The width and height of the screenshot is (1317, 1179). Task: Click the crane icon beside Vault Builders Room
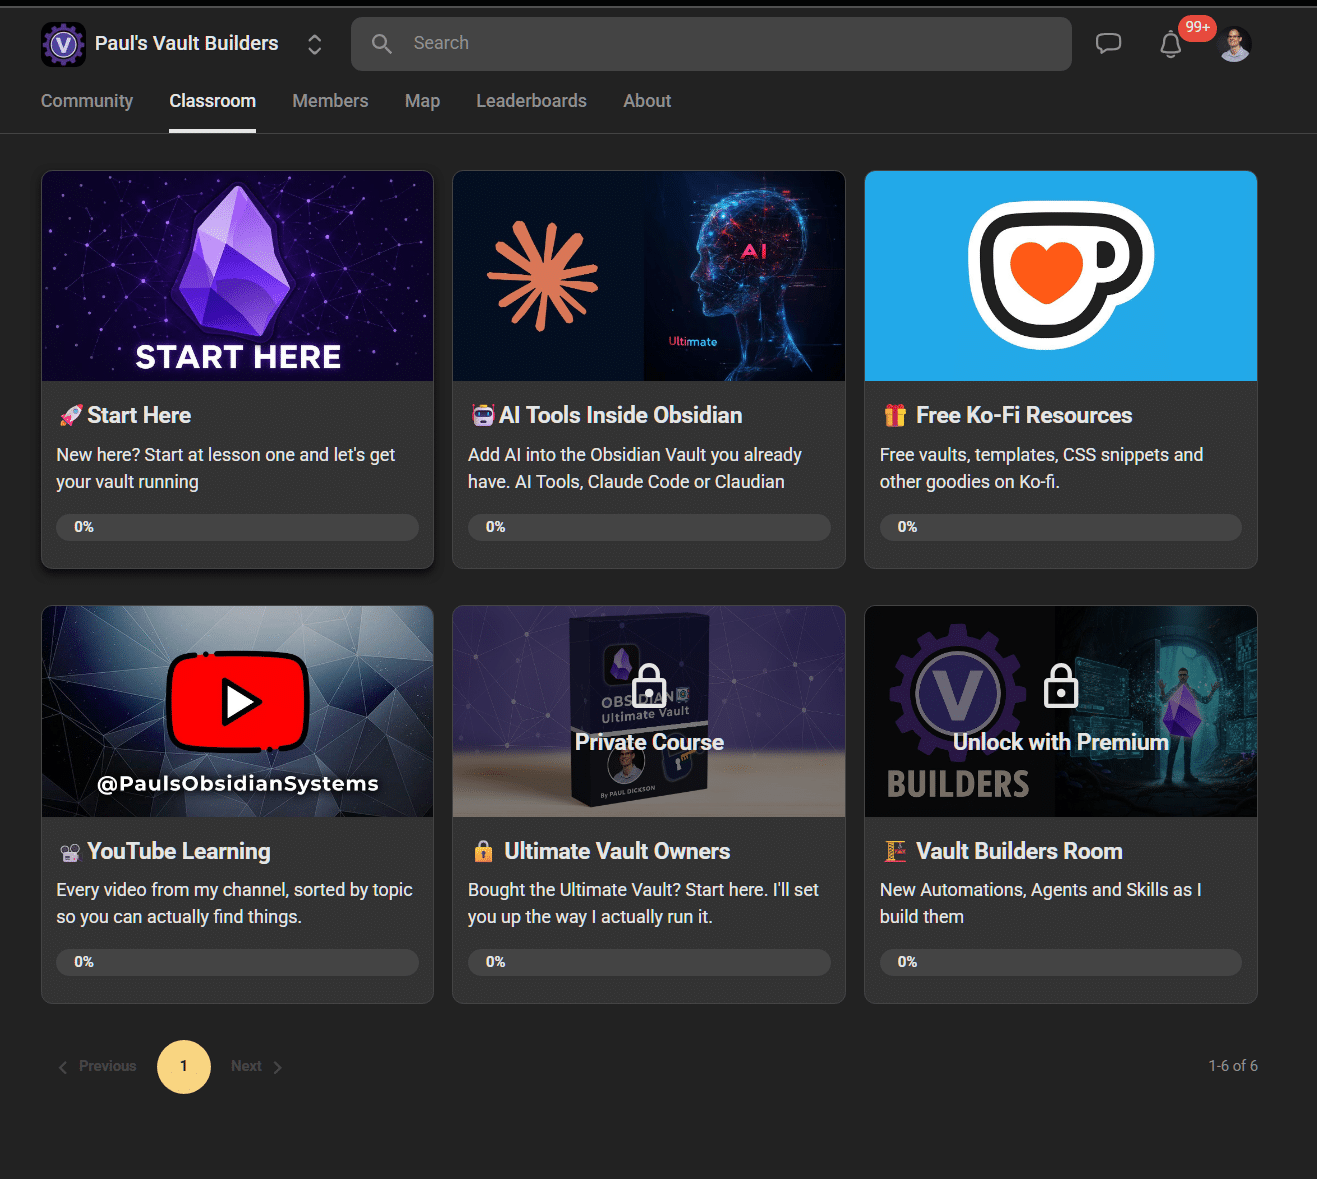click(x=895, y=851)
